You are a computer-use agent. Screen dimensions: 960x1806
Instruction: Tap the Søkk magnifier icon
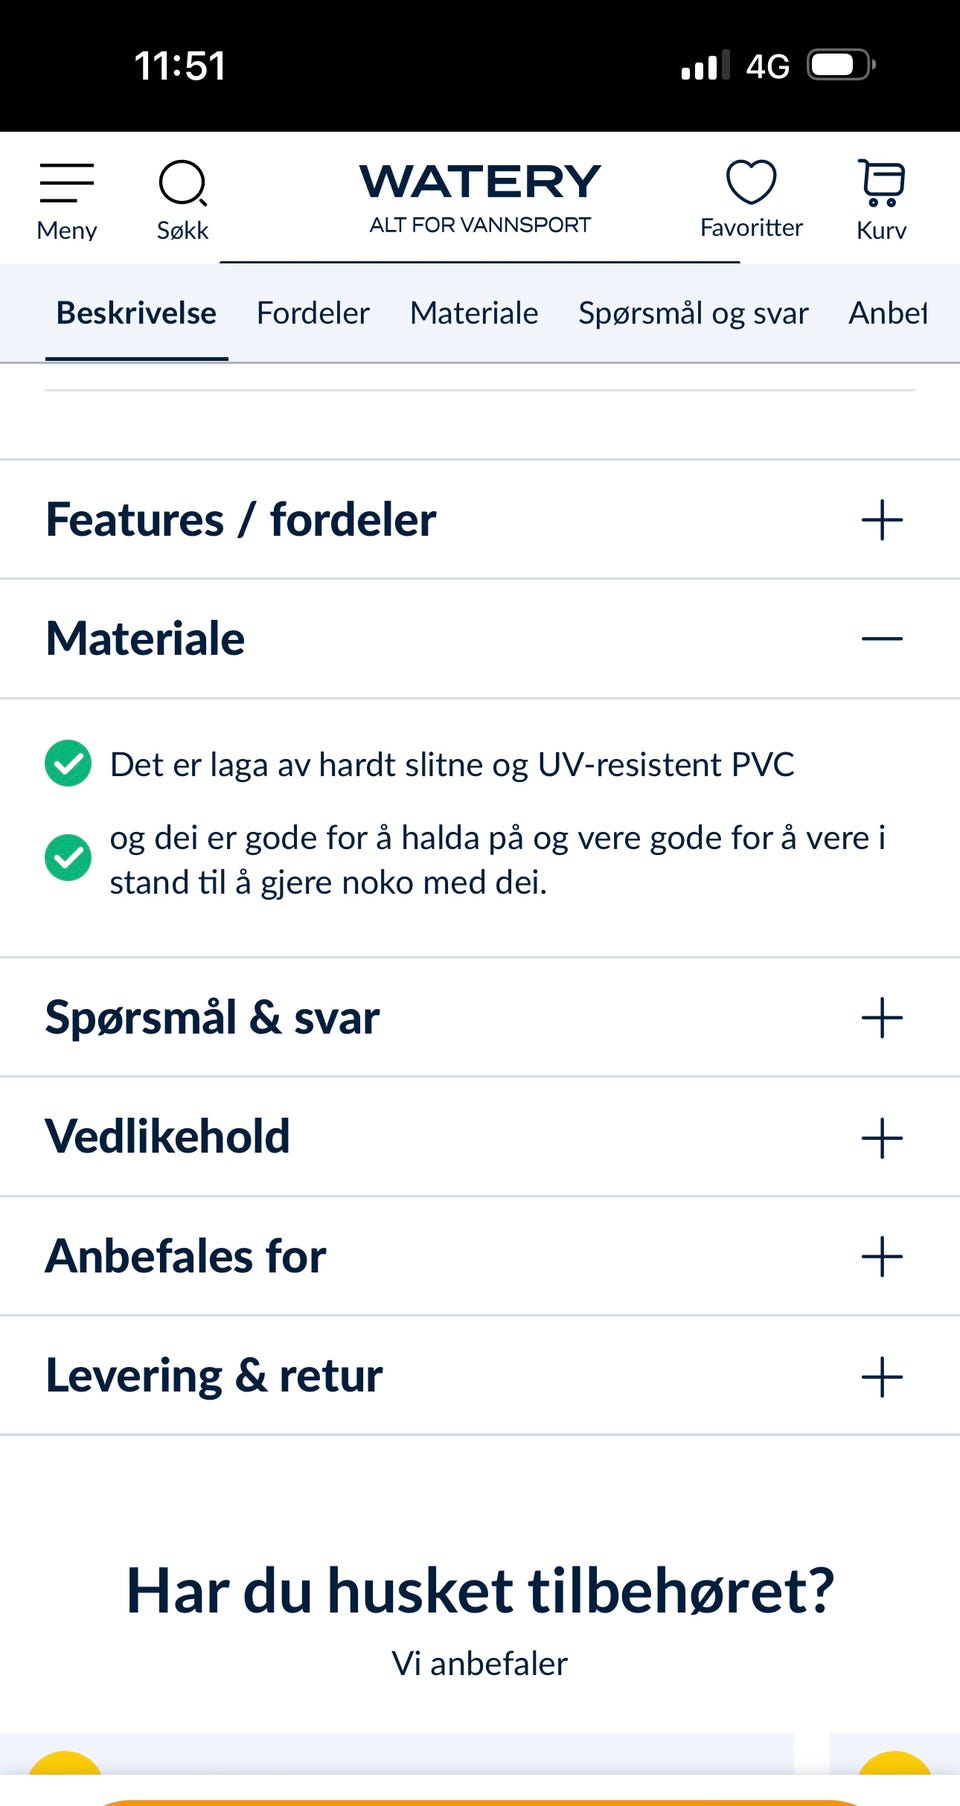click(183, 183)
